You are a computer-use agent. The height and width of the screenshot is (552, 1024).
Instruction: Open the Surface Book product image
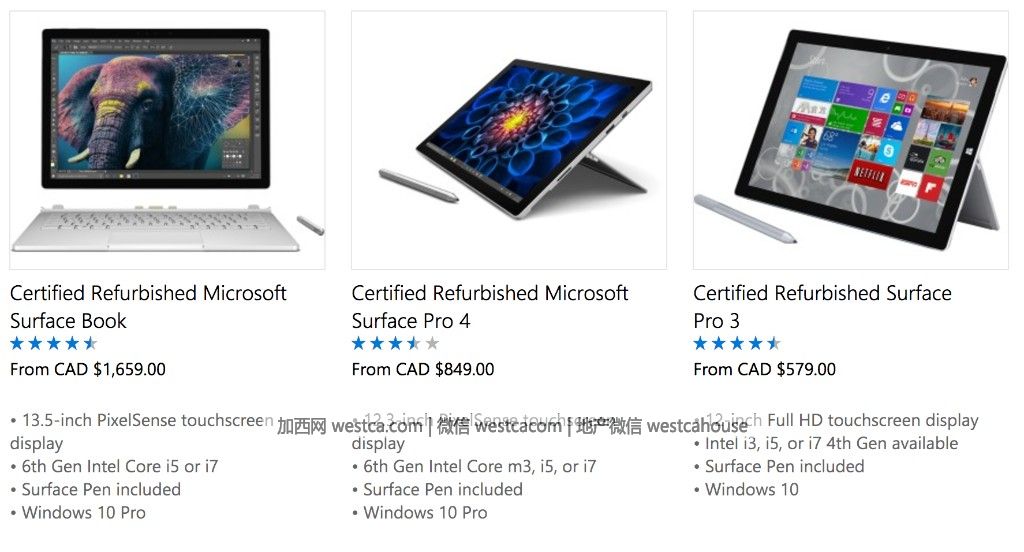[x=167, y=140]
